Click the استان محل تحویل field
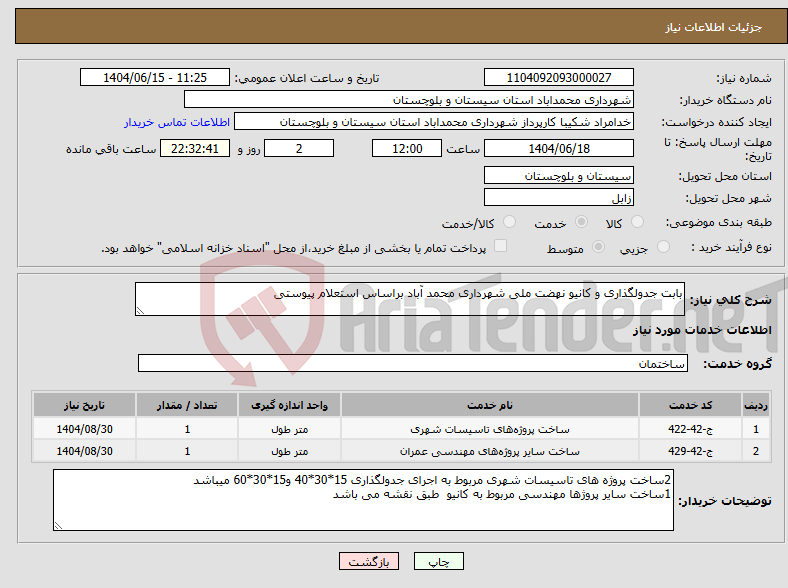Screen dimensions: 788x588 click(x=559, y=175)
